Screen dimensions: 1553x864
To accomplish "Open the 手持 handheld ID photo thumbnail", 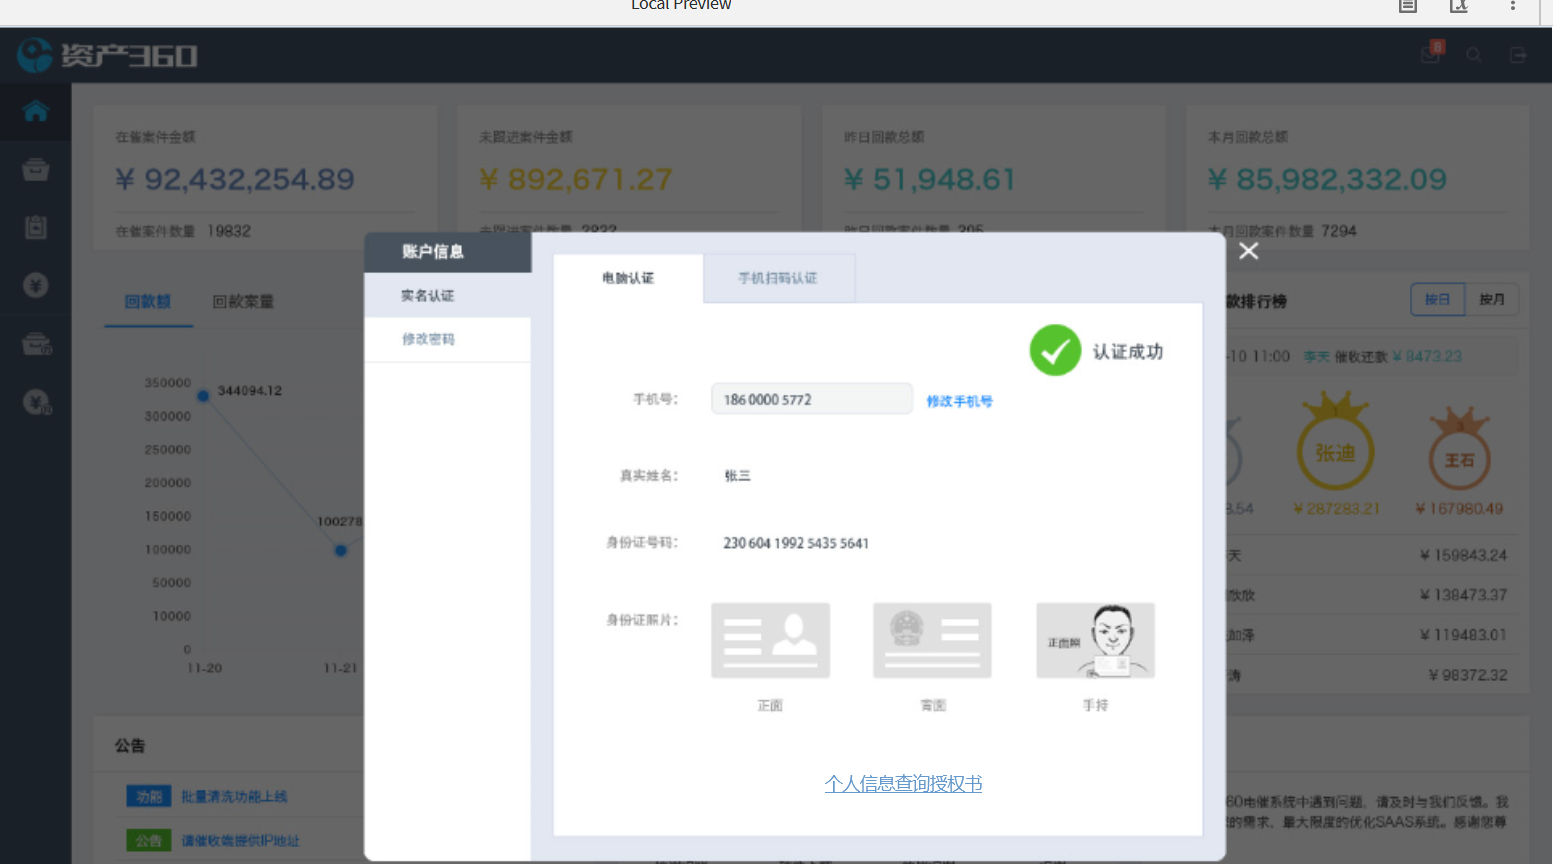I will tap(1095, 640).
